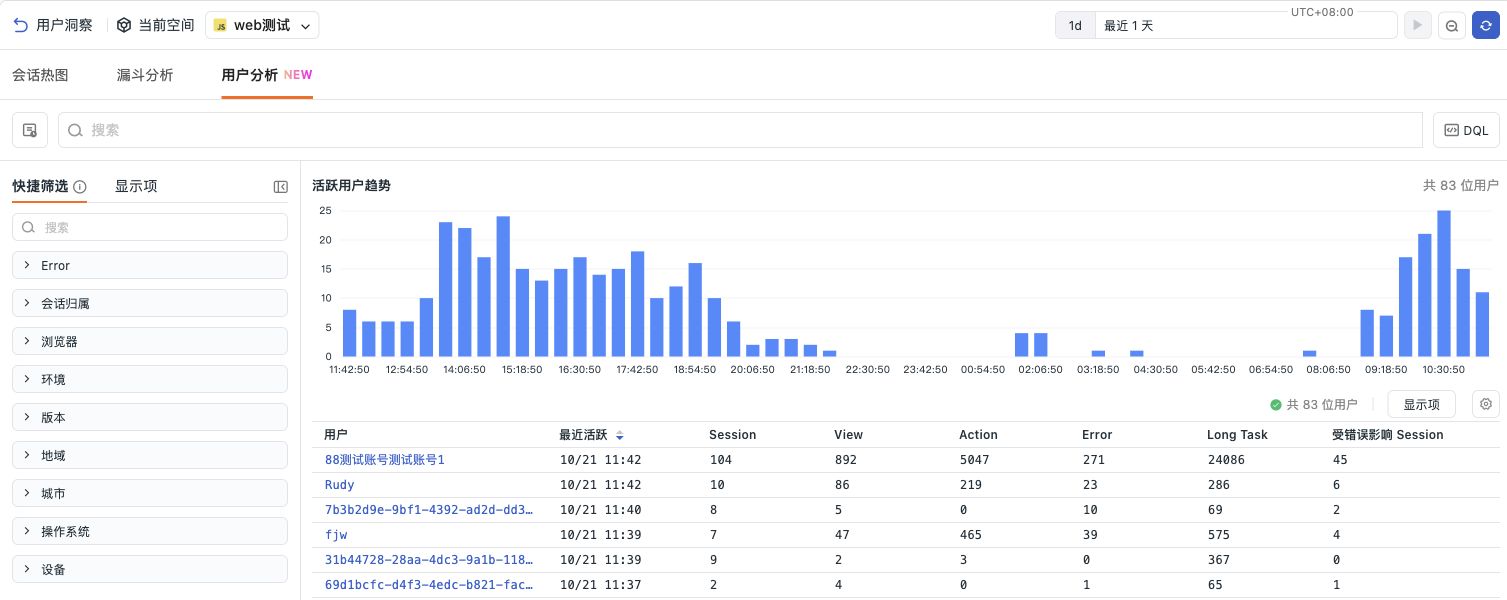Click the Long Task column header
1507x600 pixels.
[1237, 435]
